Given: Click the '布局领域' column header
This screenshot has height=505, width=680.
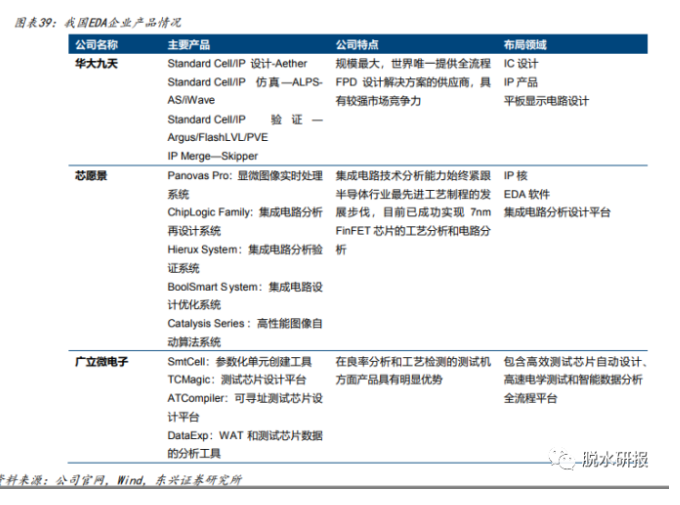Looking at the screenshot, I should 525,45.
